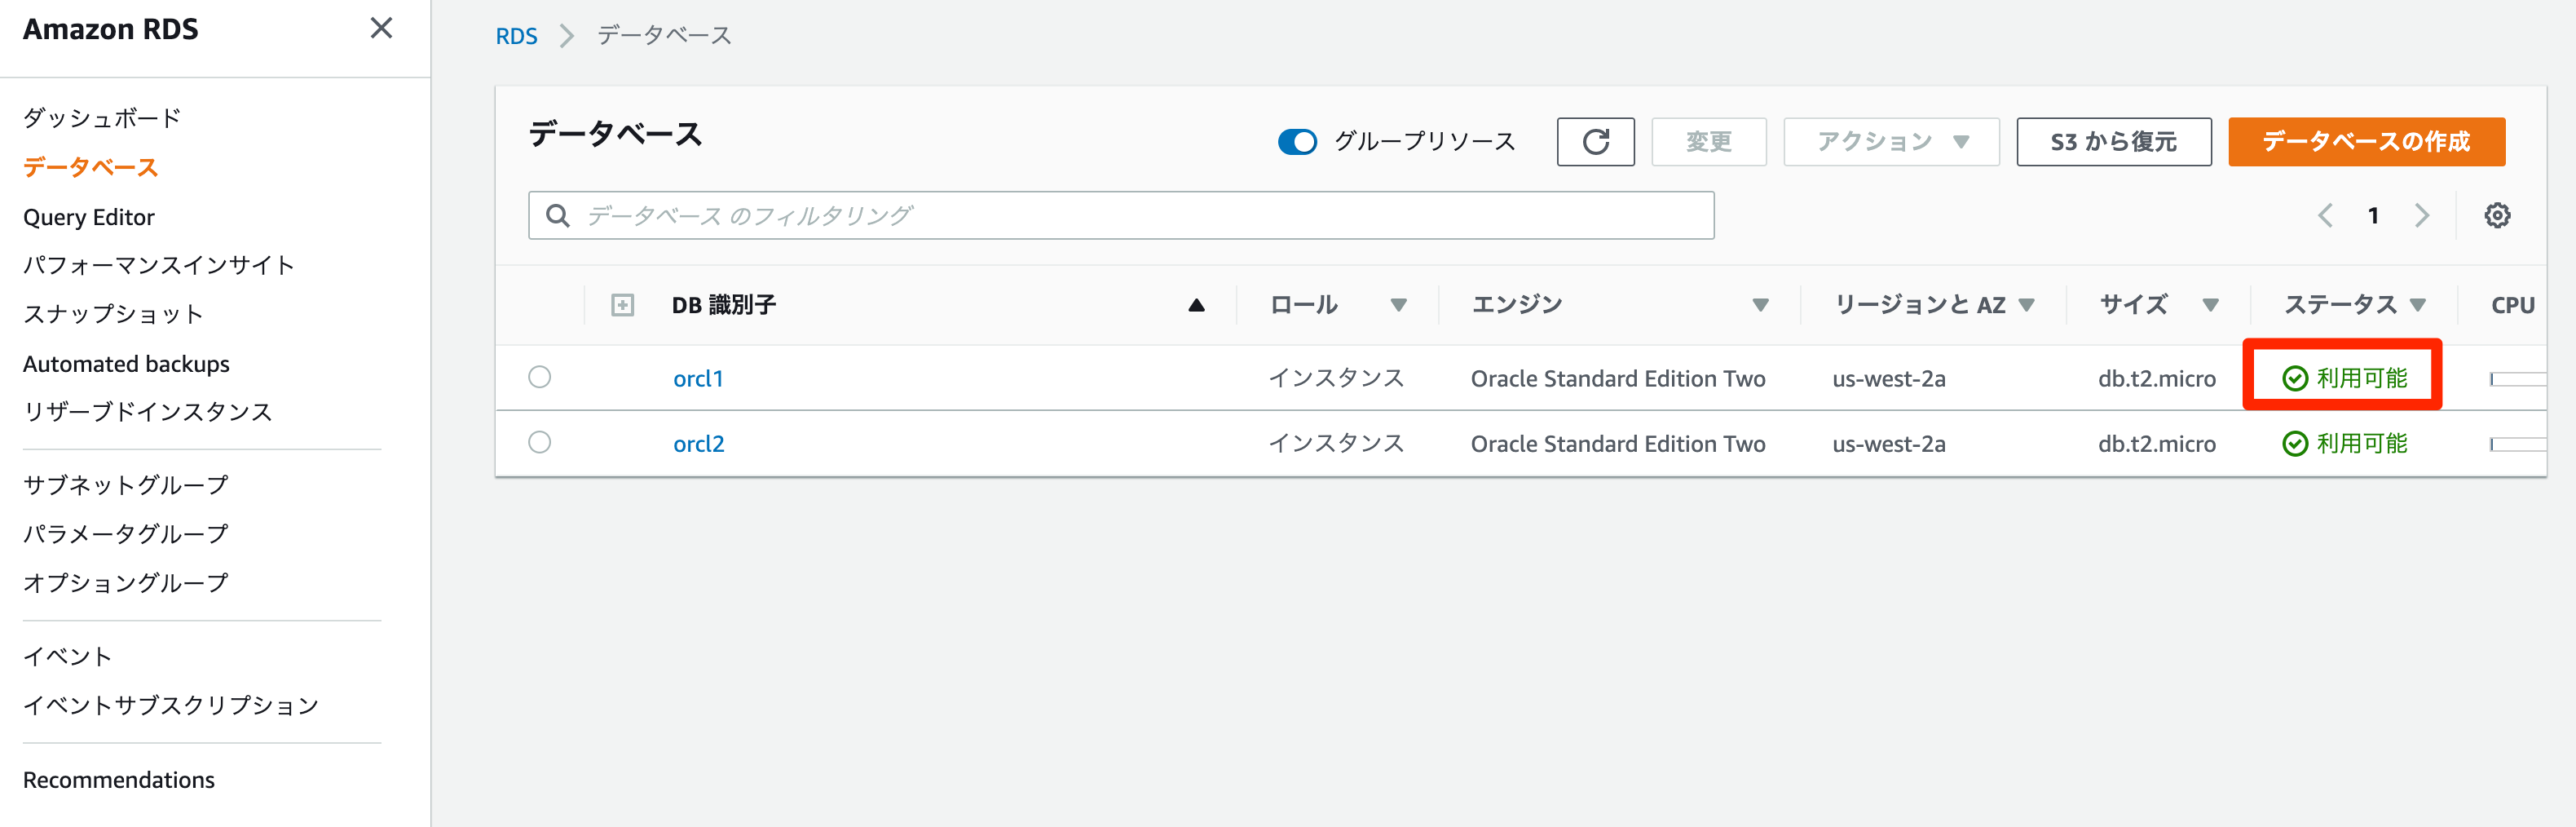The image size is (2576, 827).
Task: Select the radio button for orcl2
Action: point(540,443)
